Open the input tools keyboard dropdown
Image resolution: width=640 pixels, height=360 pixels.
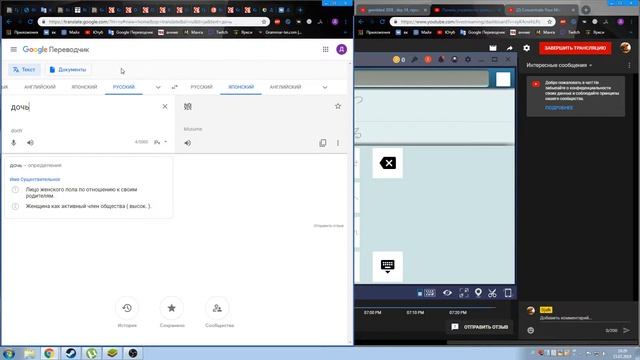point(160,142)
